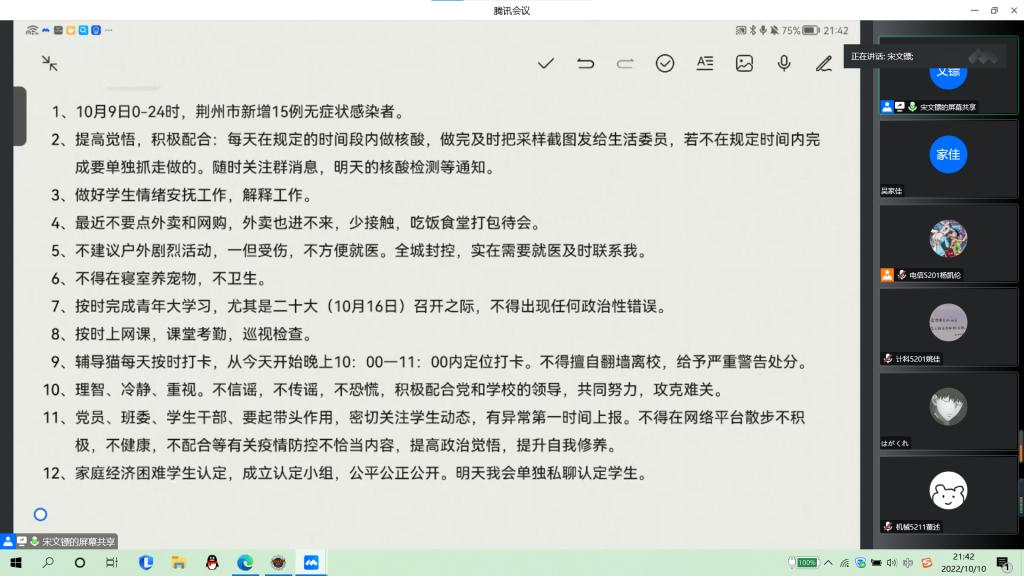
Task: Expand hidden system tray icons
Action: point(829,562)
